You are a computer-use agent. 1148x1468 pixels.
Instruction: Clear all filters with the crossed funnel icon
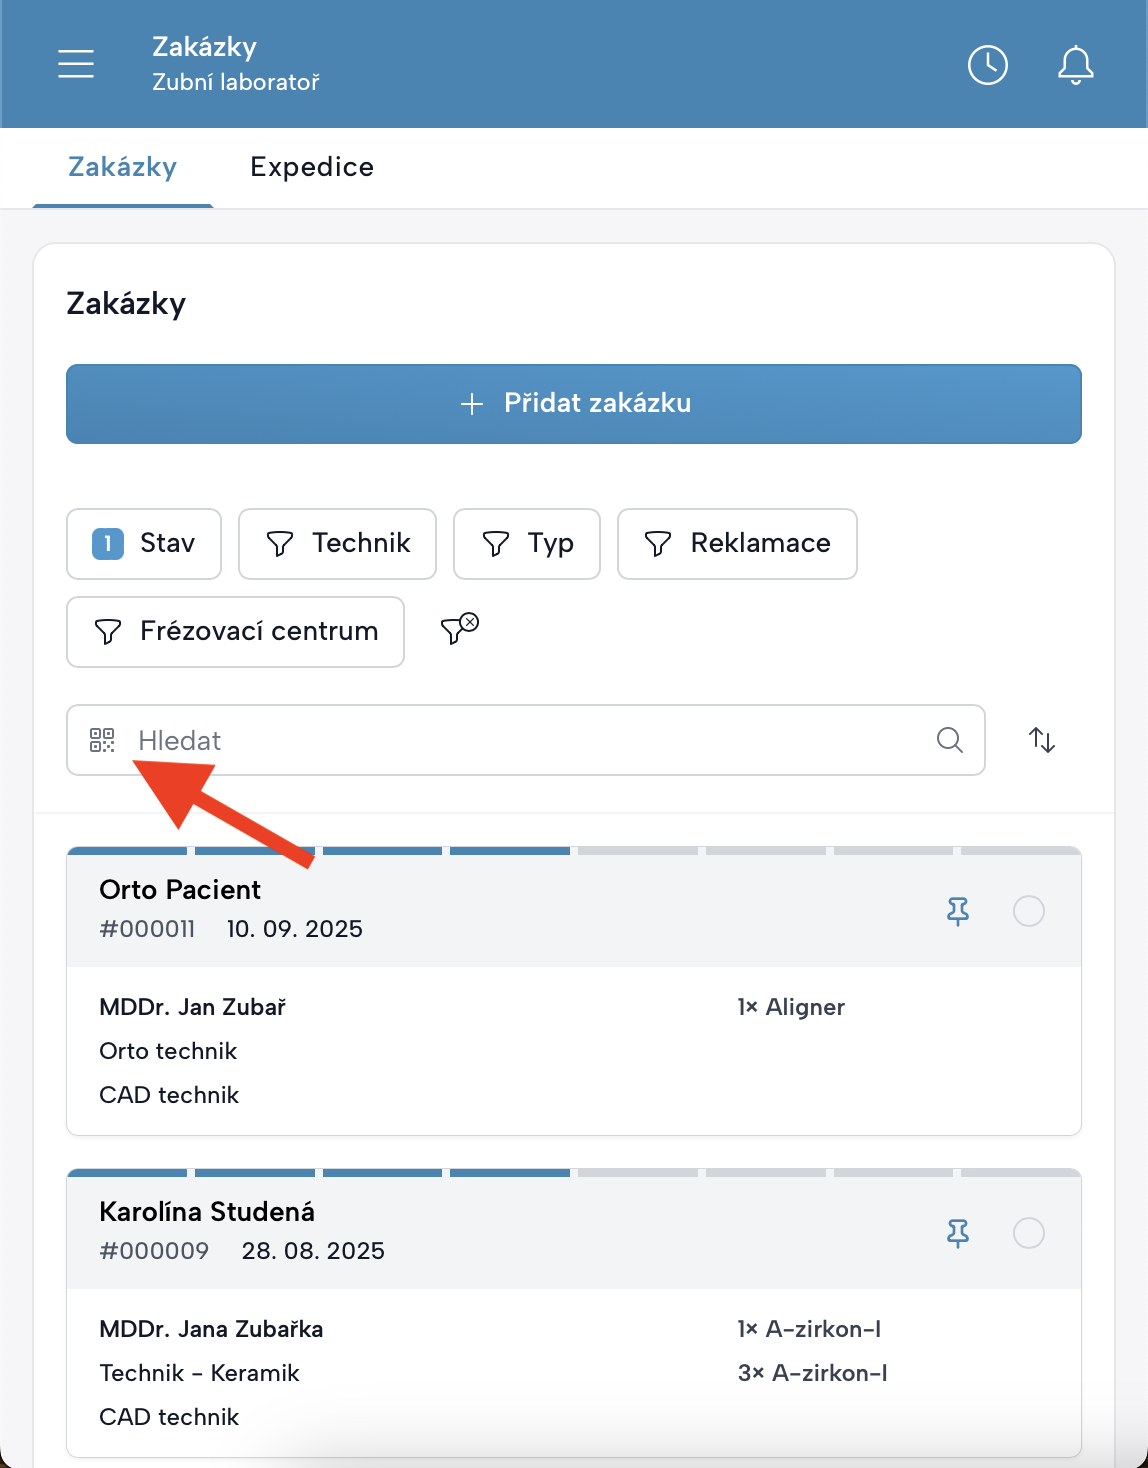tap(459, 628)
